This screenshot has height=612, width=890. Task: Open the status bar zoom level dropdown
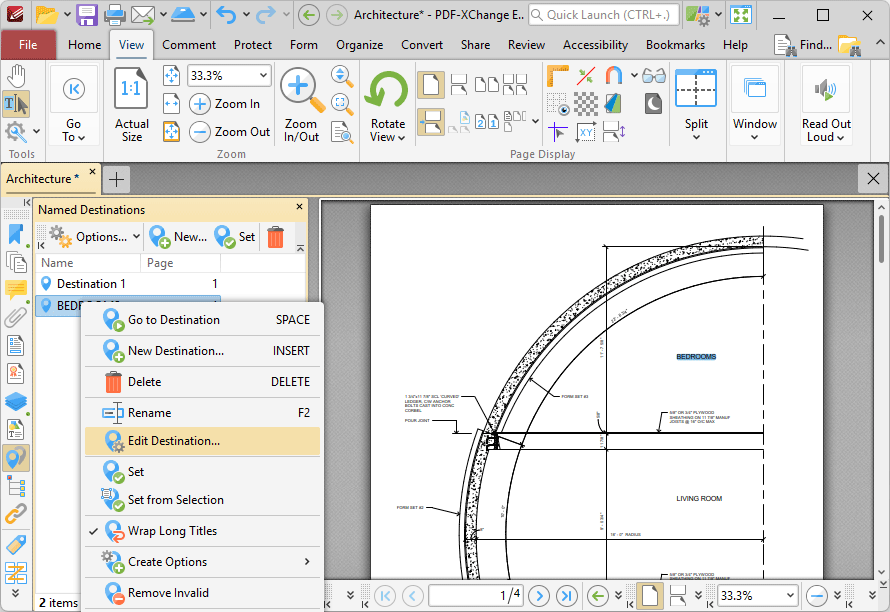click(790, 596)
